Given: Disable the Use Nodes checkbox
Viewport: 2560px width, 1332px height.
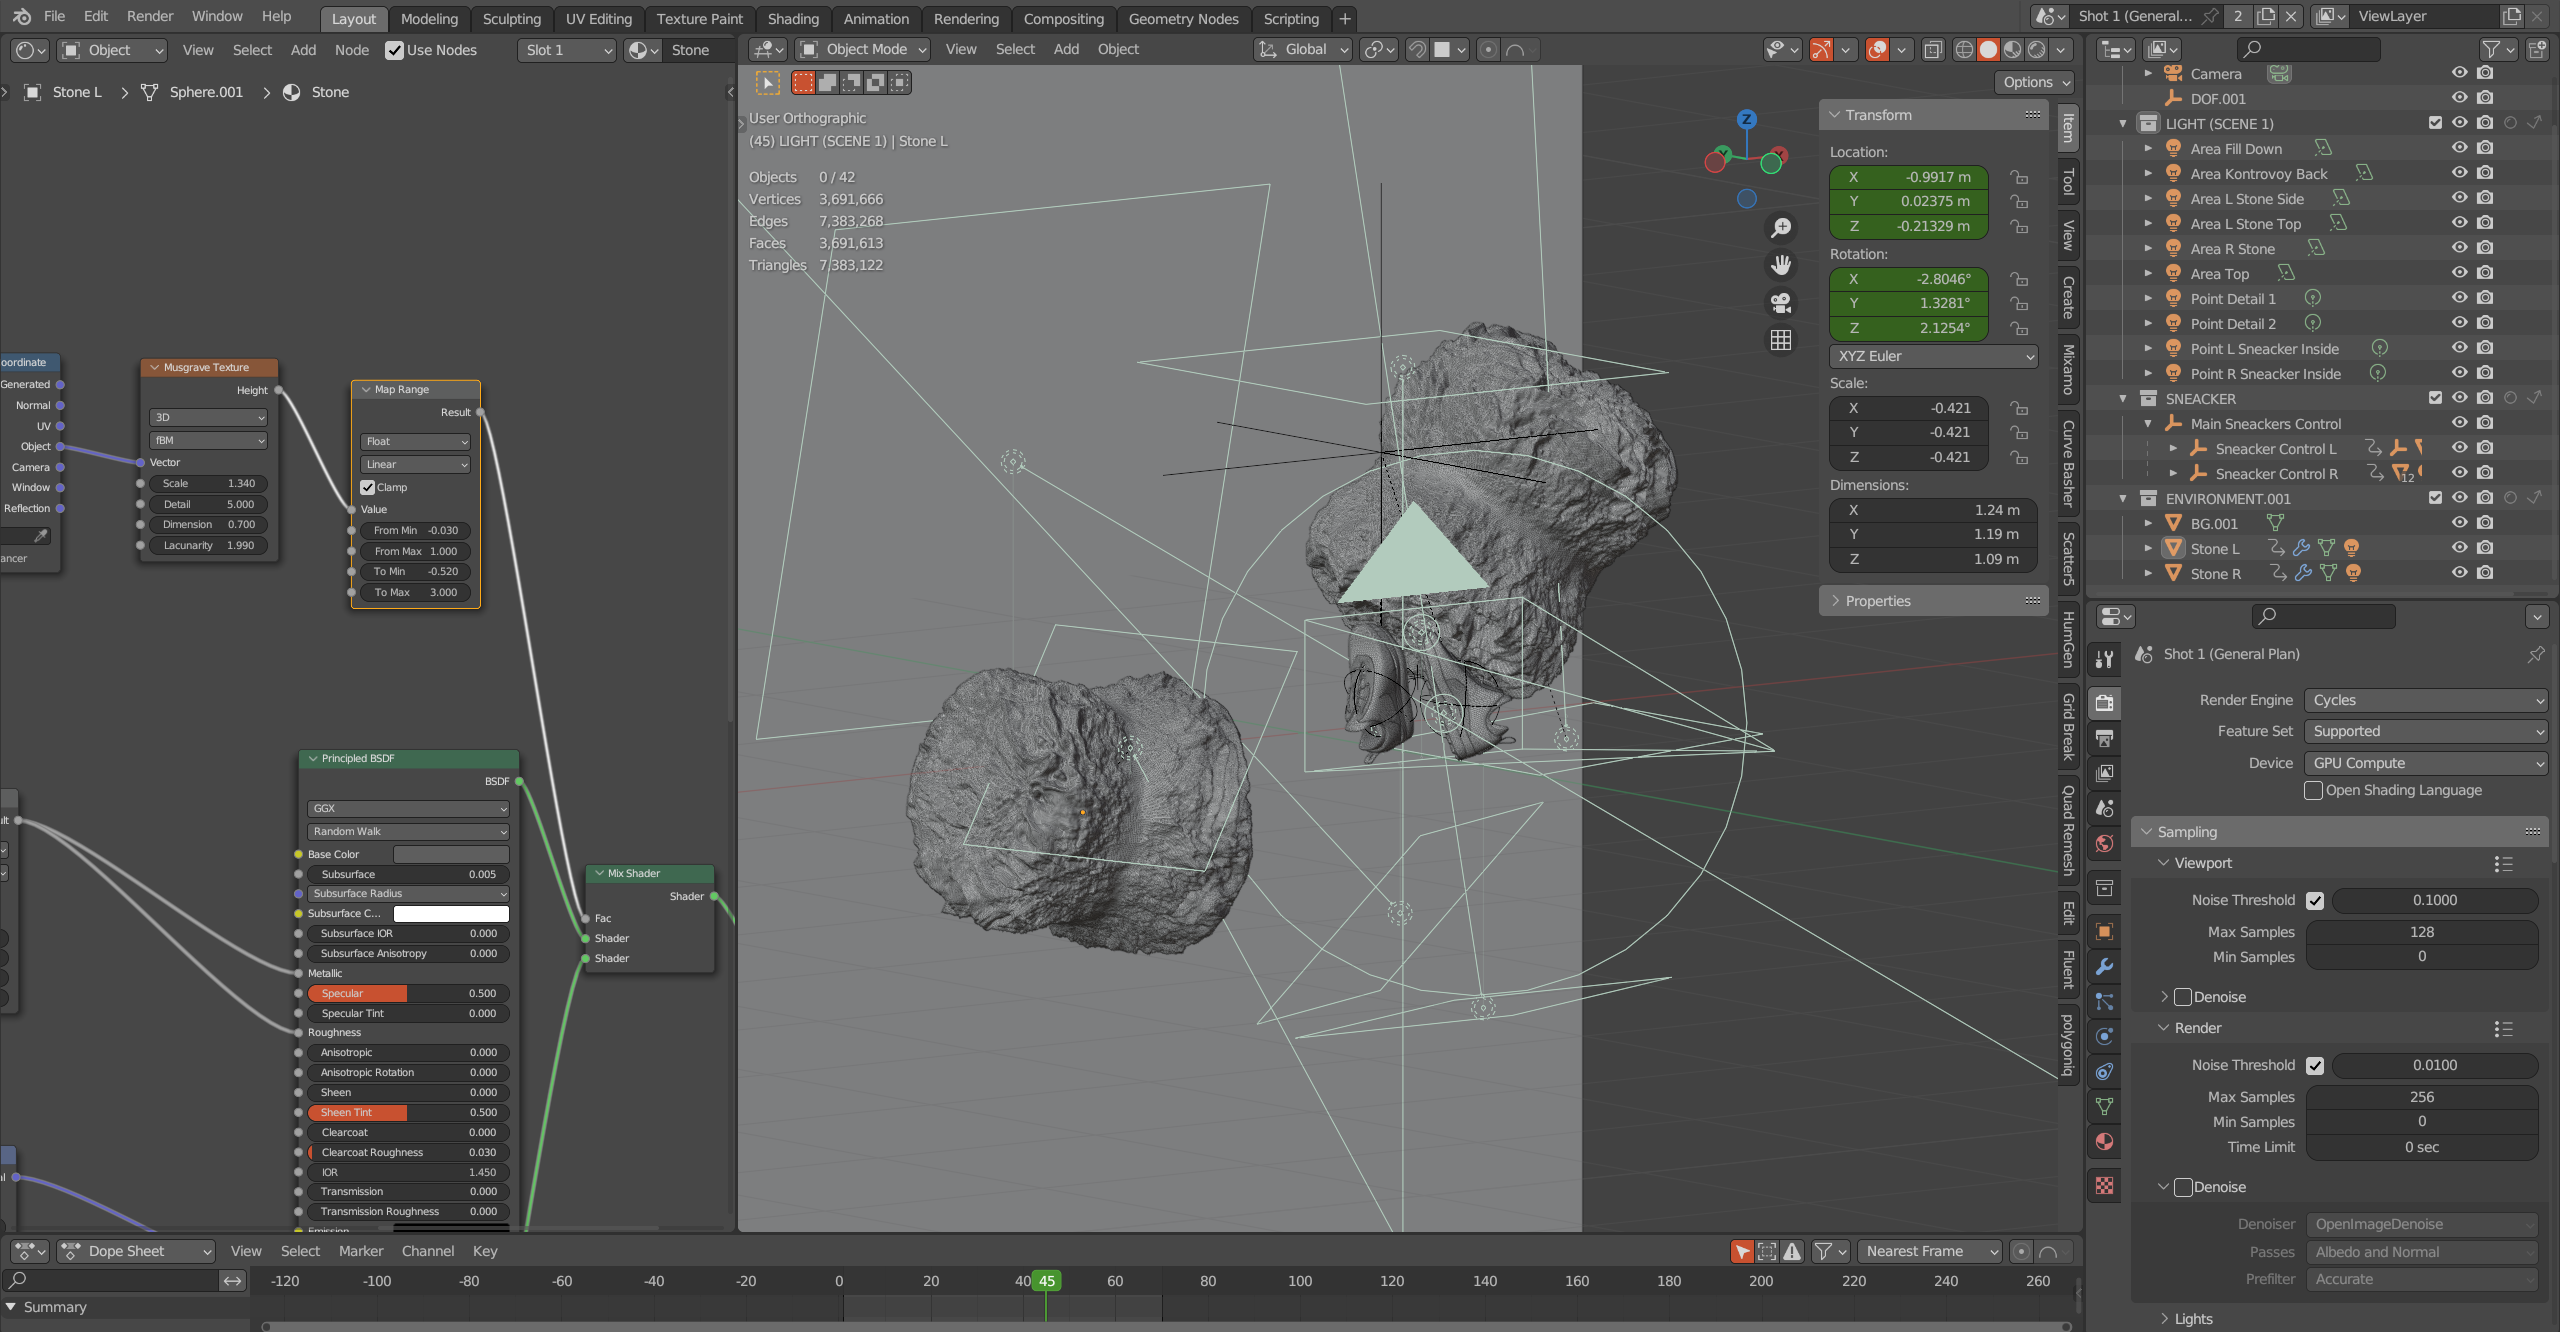Looking at the screenshot, I should click(395, 50).
